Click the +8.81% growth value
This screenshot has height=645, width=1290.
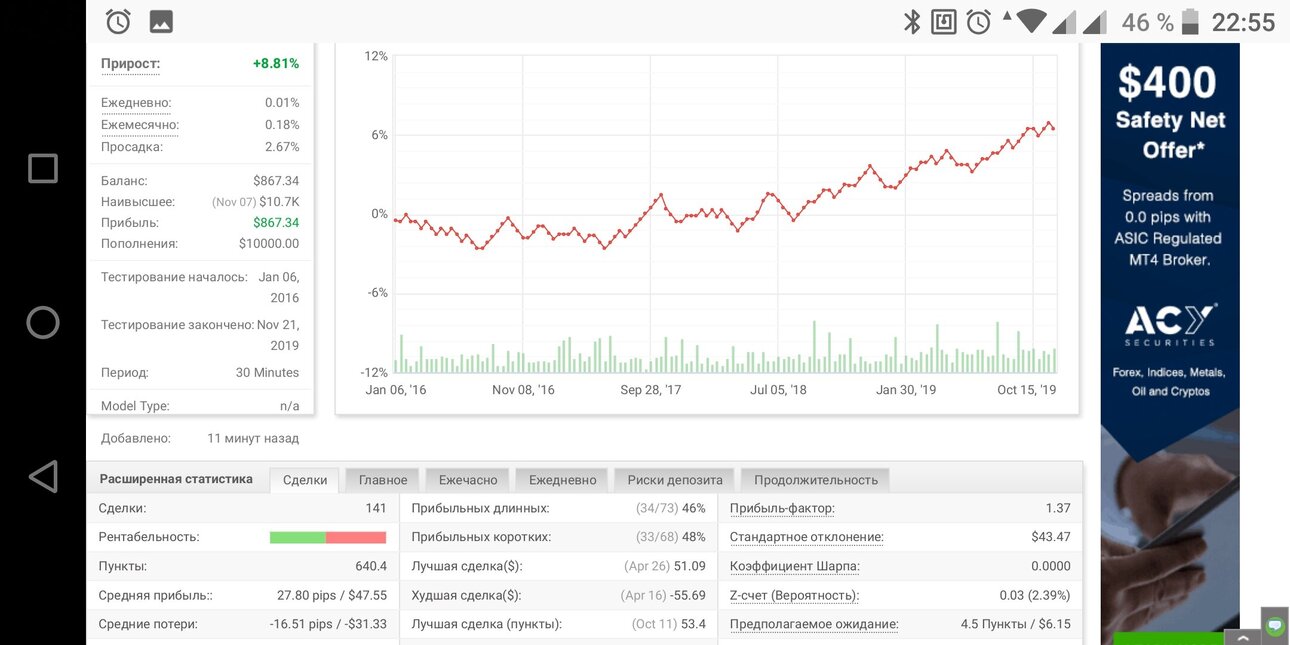coord(275,63)
